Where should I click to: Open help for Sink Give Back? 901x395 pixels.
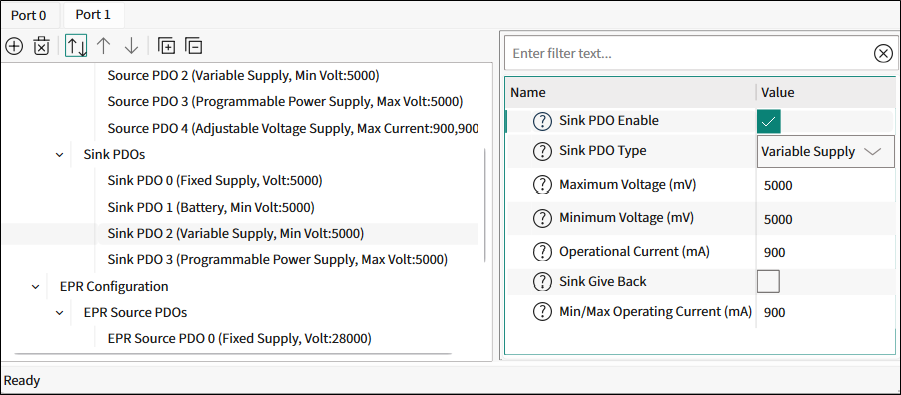click(542, 282)
